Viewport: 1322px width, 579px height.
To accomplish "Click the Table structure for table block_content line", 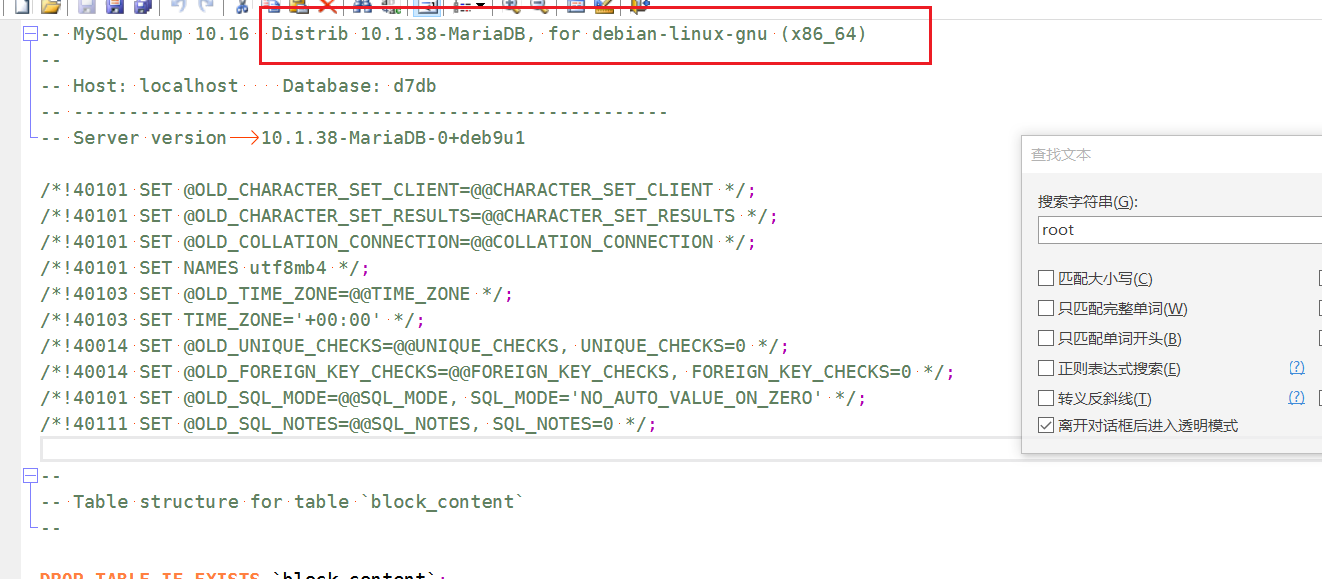I will pyautogui.click(x=283, y=502).
